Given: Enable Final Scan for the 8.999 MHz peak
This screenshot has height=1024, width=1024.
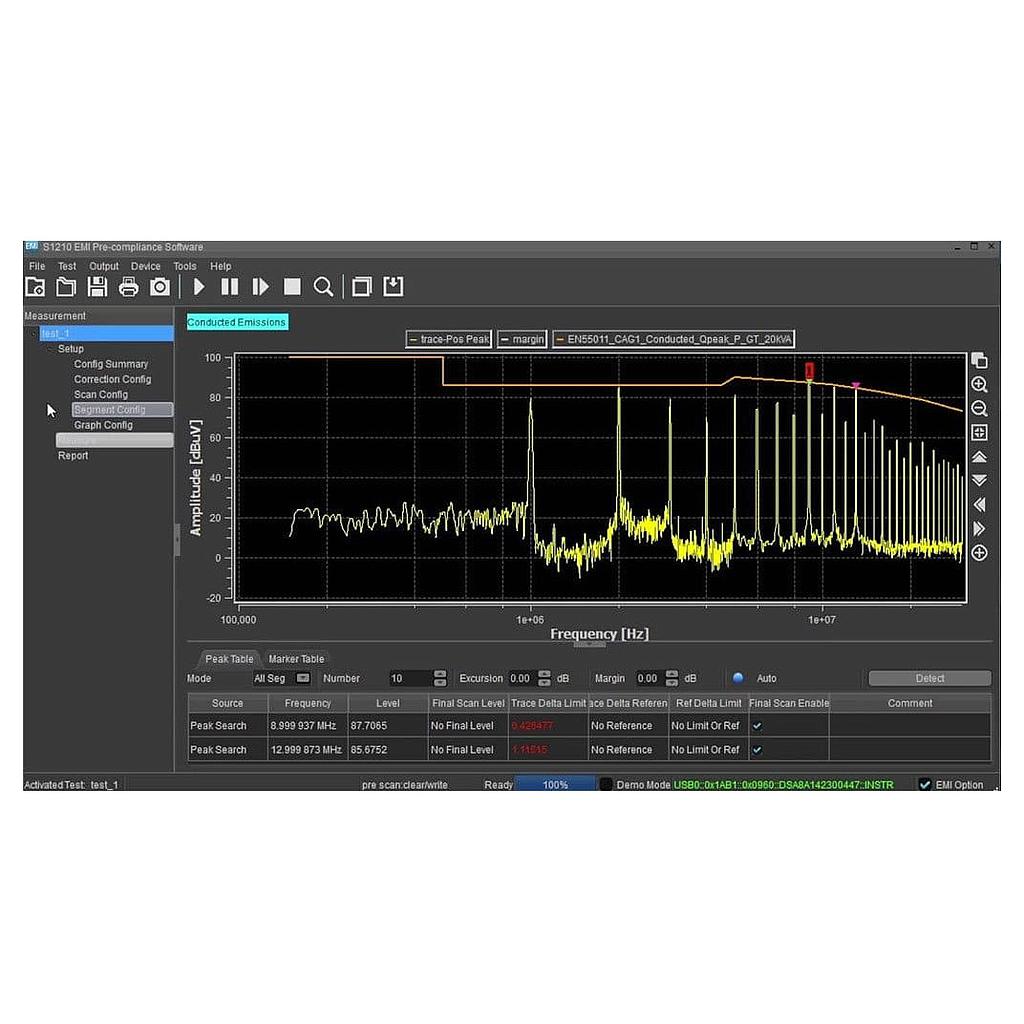Looking at the screenshot, I should (757, 725).
